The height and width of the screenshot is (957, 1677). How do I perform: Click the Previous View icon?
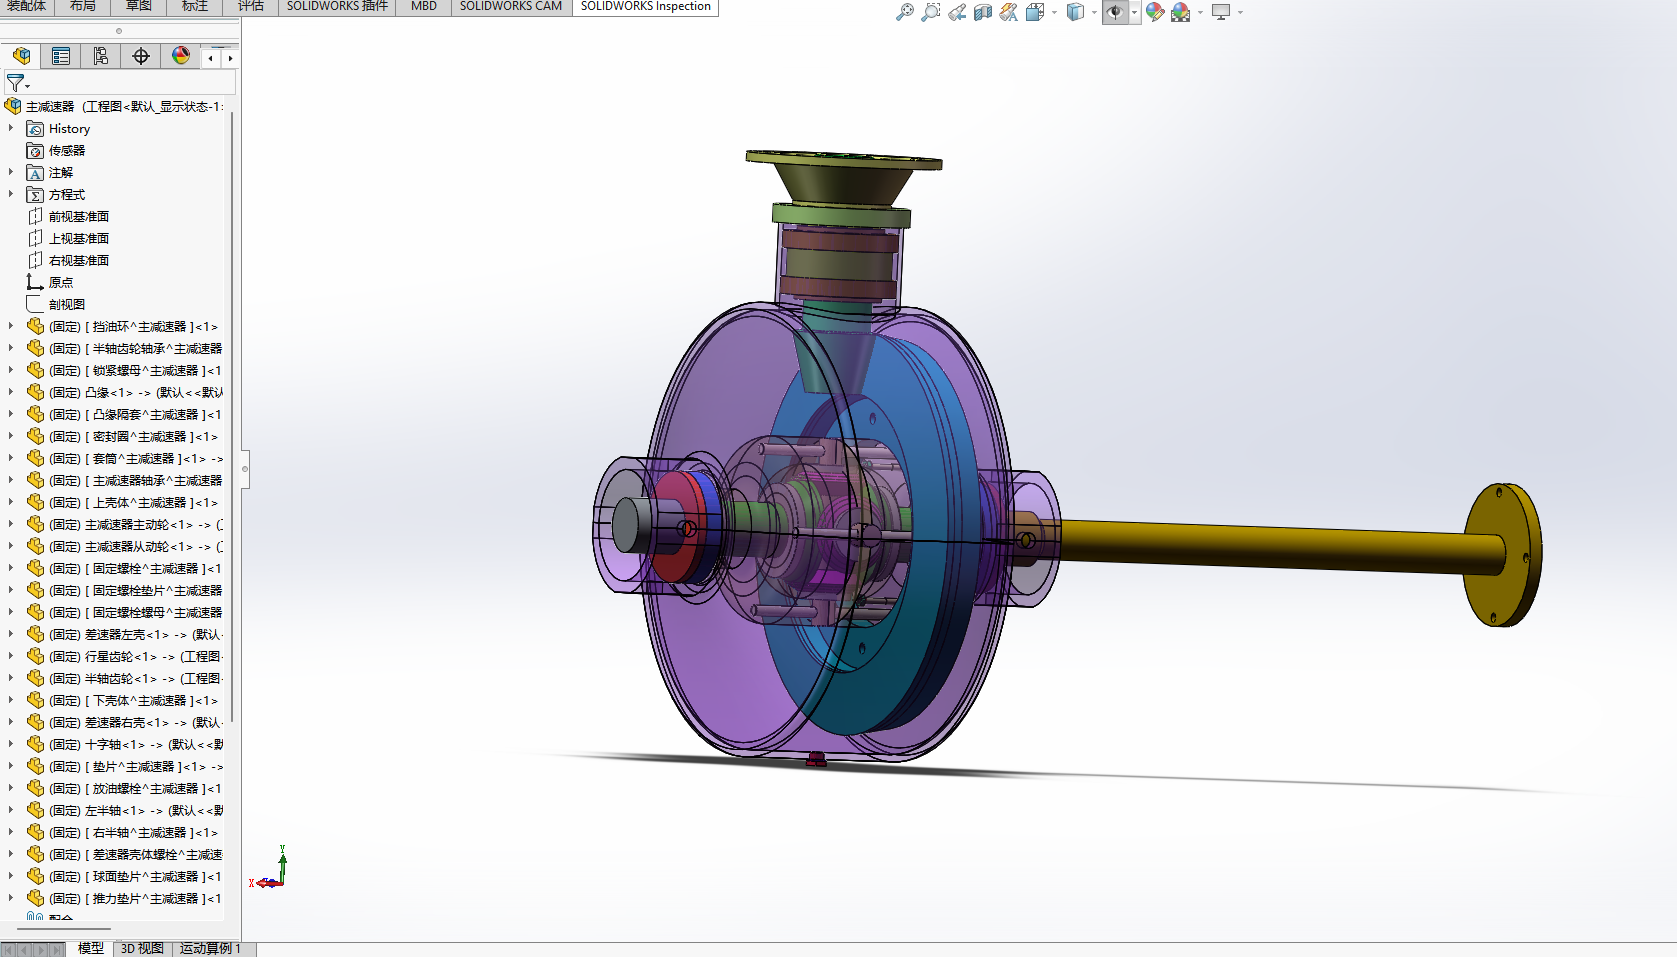[x=957, y=12]
